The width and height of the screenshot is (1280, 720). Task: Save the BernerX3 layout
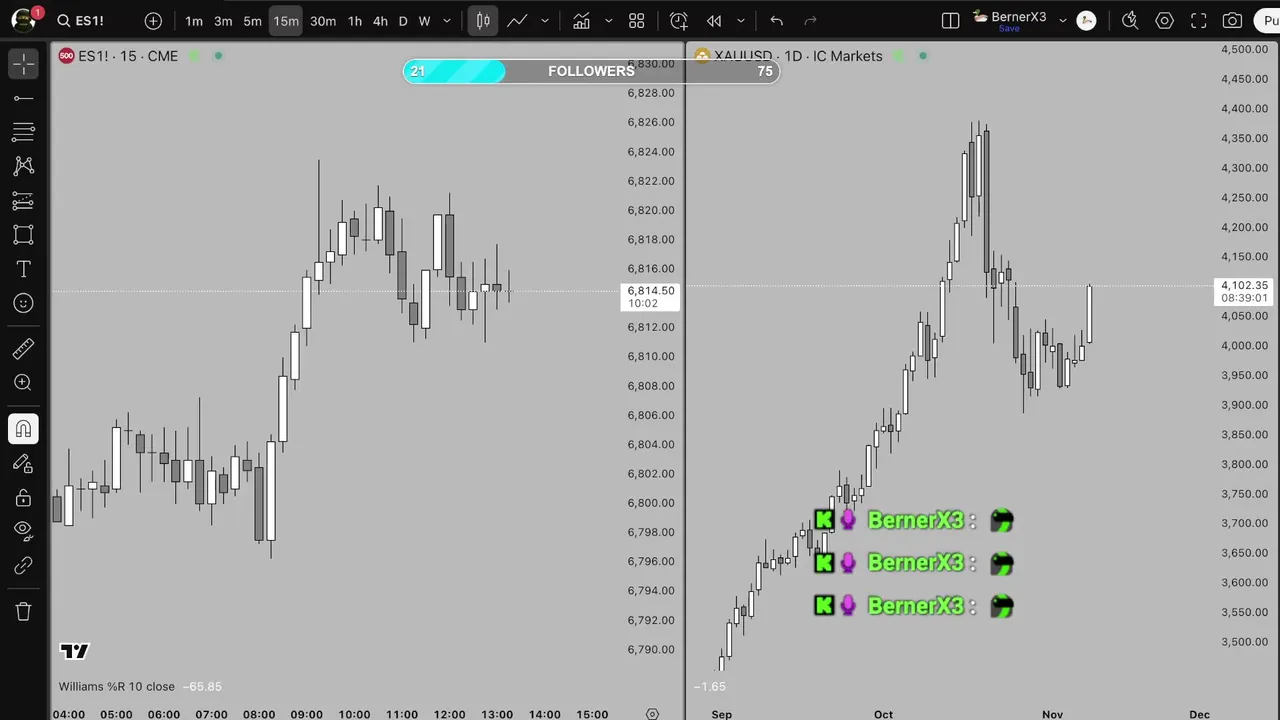pyautogui.click(x=1009, y=29)
